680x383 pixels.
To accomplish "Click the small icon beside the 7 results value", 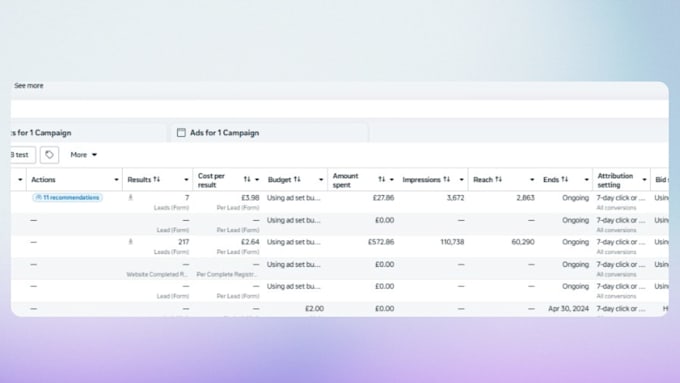I will point(130,197).
